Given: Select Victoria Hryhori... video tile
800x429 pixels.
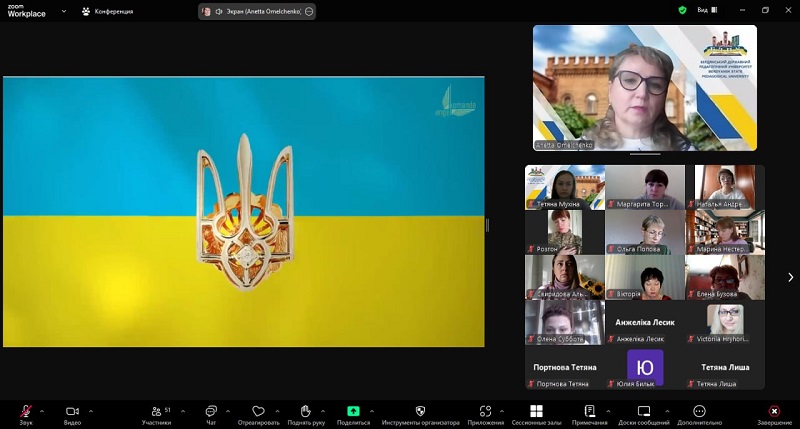Looking at the screenshot, I should [725, 322].
